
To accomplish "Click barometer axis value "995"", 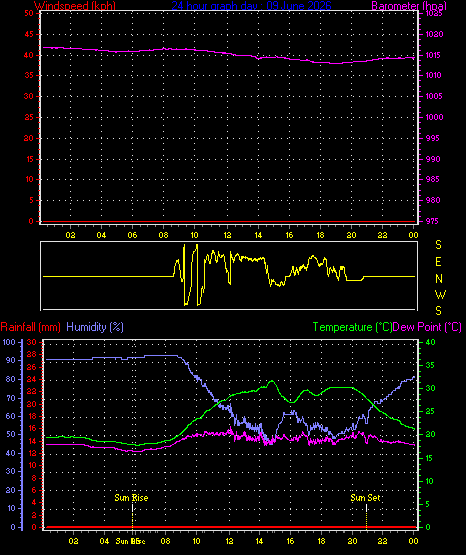I will pos(433,138).
